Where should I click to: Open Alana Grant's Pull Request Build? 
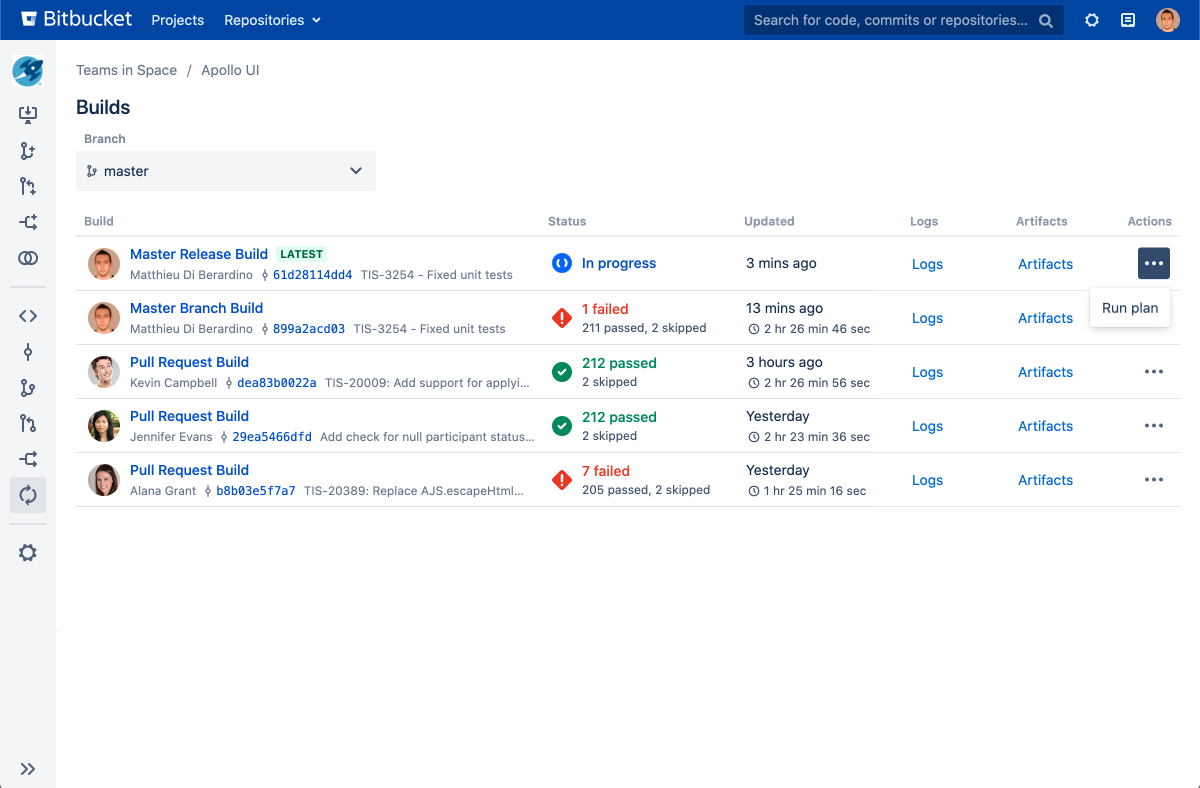(190, 470)
